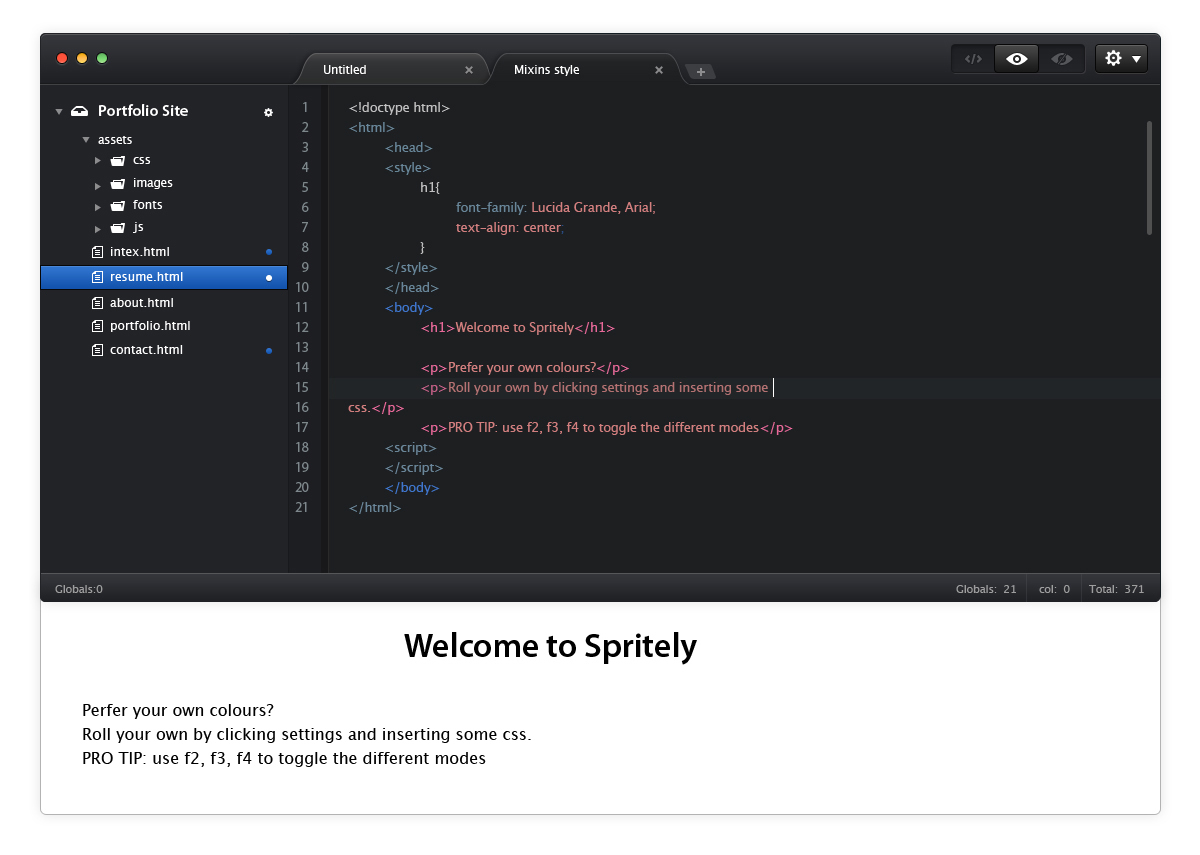Expand the css folder arrow
The height and width of the screenshot is (855, 1200).
(98, 161)
